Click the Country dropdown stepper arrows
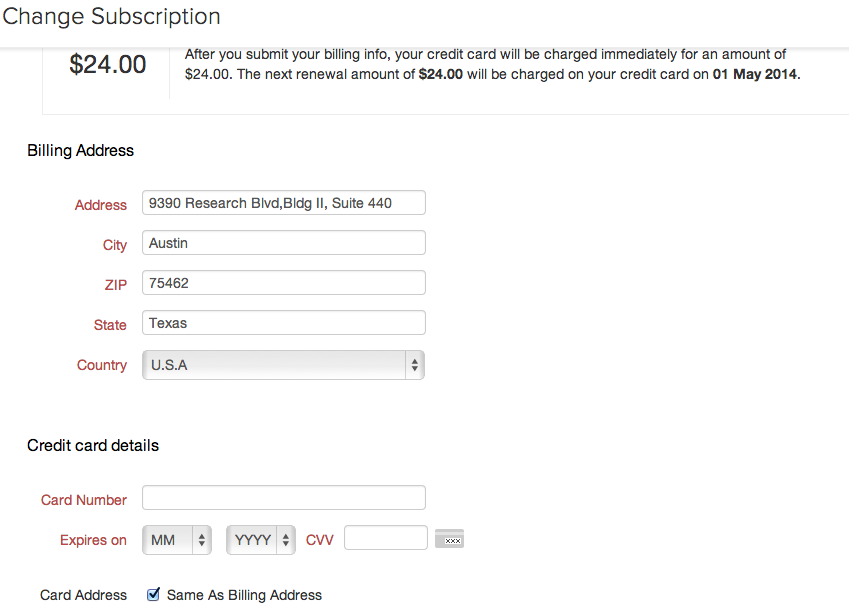The width and height of the screenshot is (849, 606). click(x=415, y=365)
